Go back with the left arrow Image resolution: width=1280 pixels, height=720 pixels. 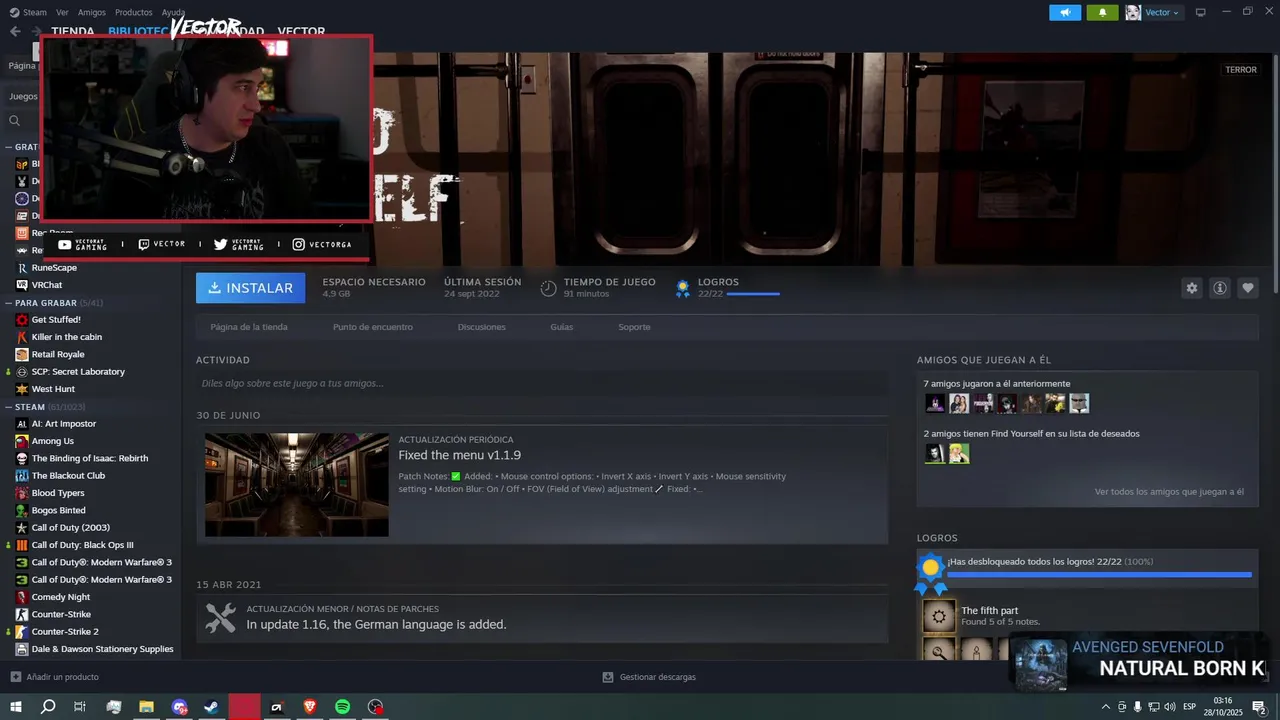(15, 31)
